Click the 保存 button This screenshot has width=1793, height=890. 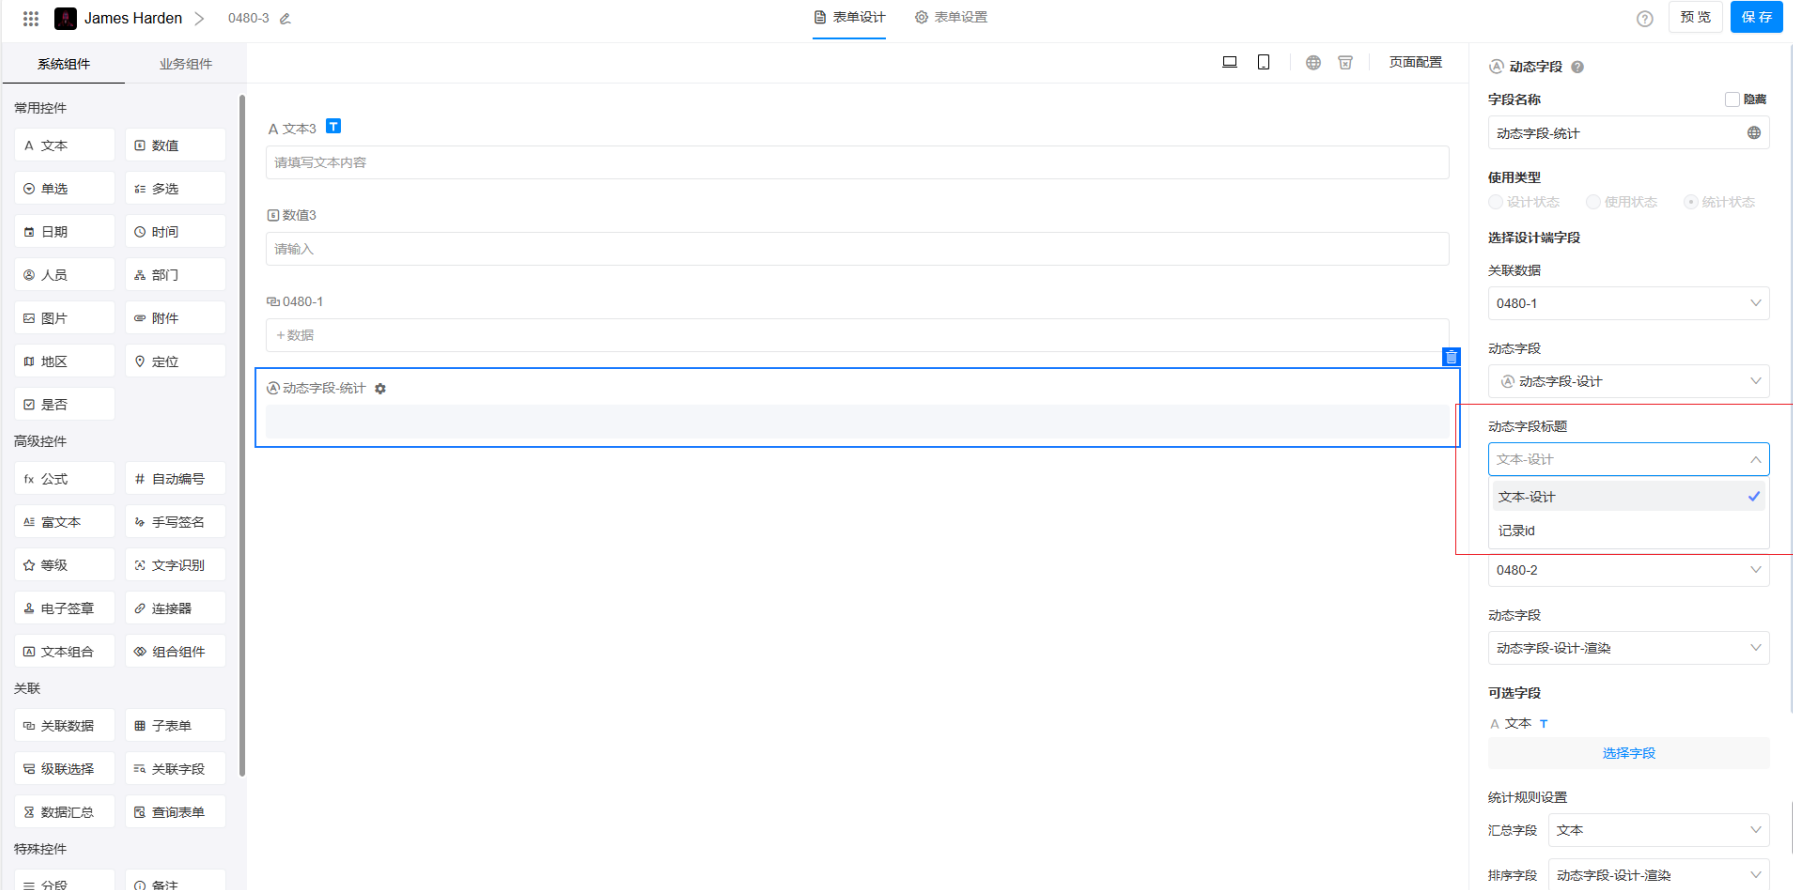(x=1756, y=17)
